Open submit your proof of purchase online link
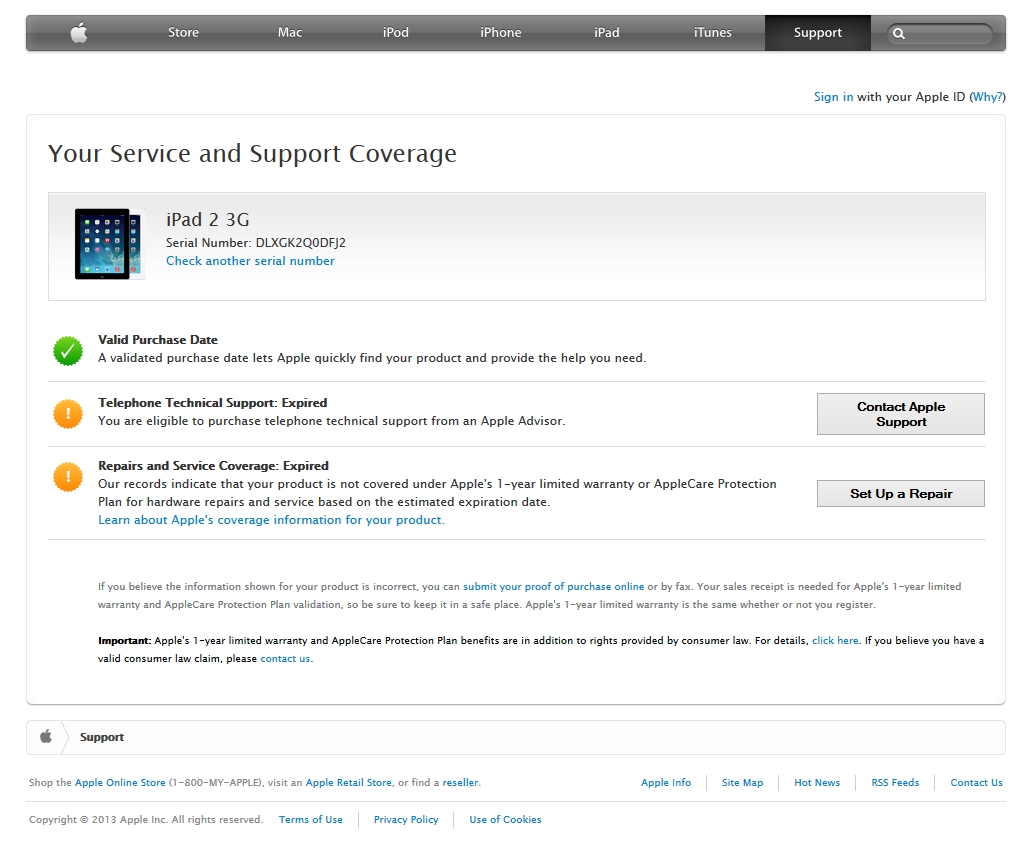The image size is (1013, 853). click(x=554, y=587)
